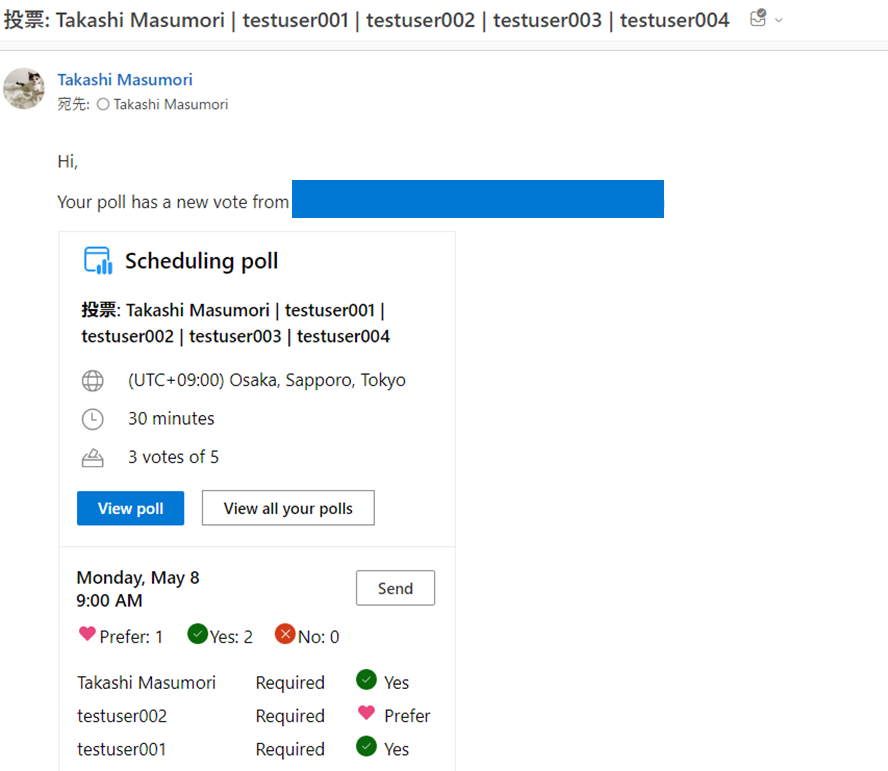Screen dimensions: 888x771
Task: Select the "30 minutes" duration text
Action: coord(171,419)
